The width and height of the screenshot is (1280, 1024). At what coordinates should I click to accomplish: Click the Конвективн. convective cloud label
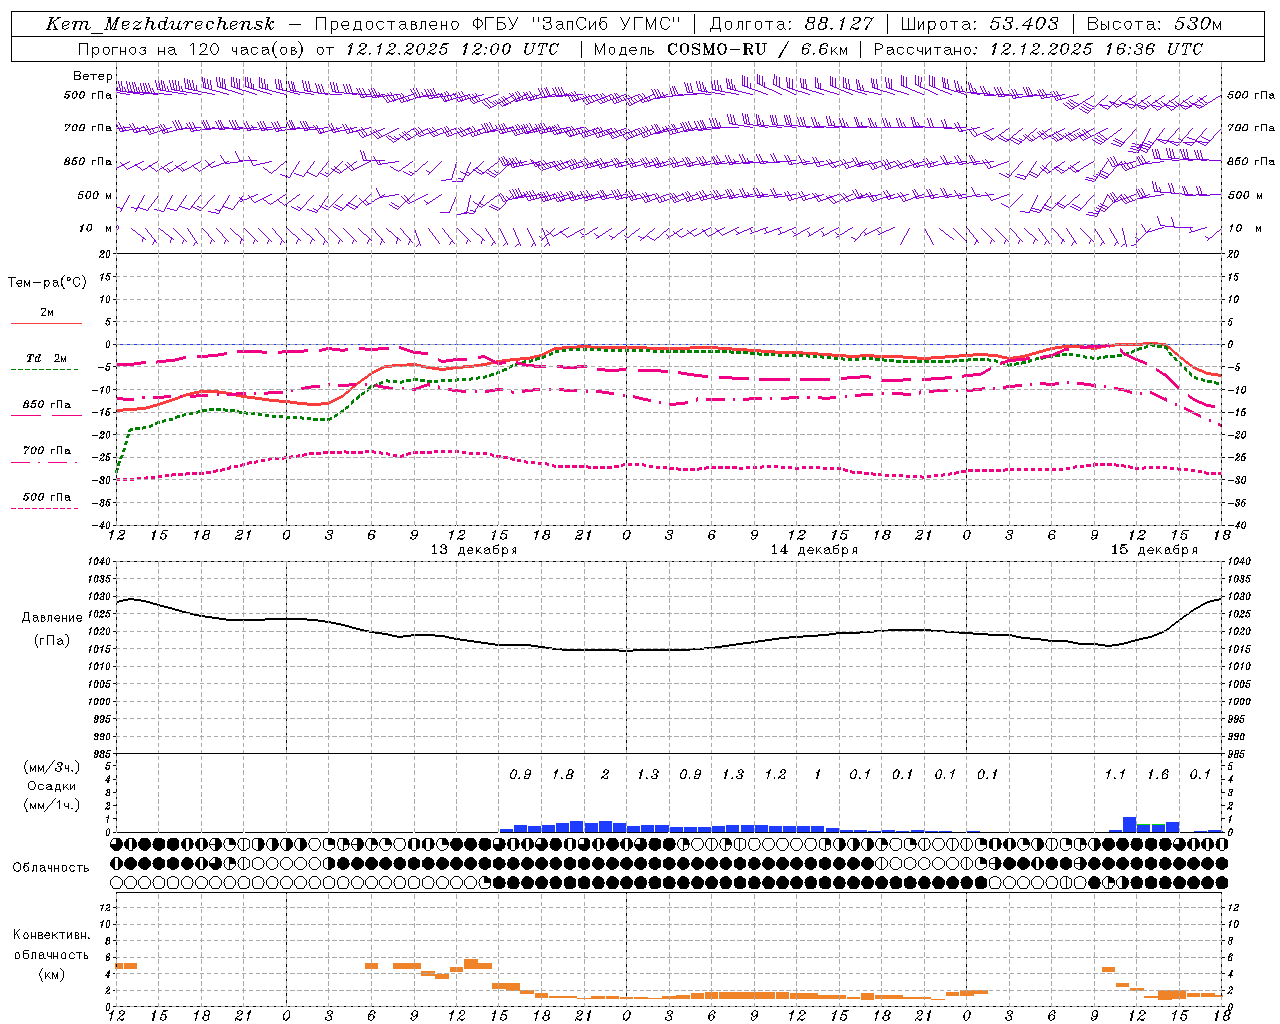[51, 935]
